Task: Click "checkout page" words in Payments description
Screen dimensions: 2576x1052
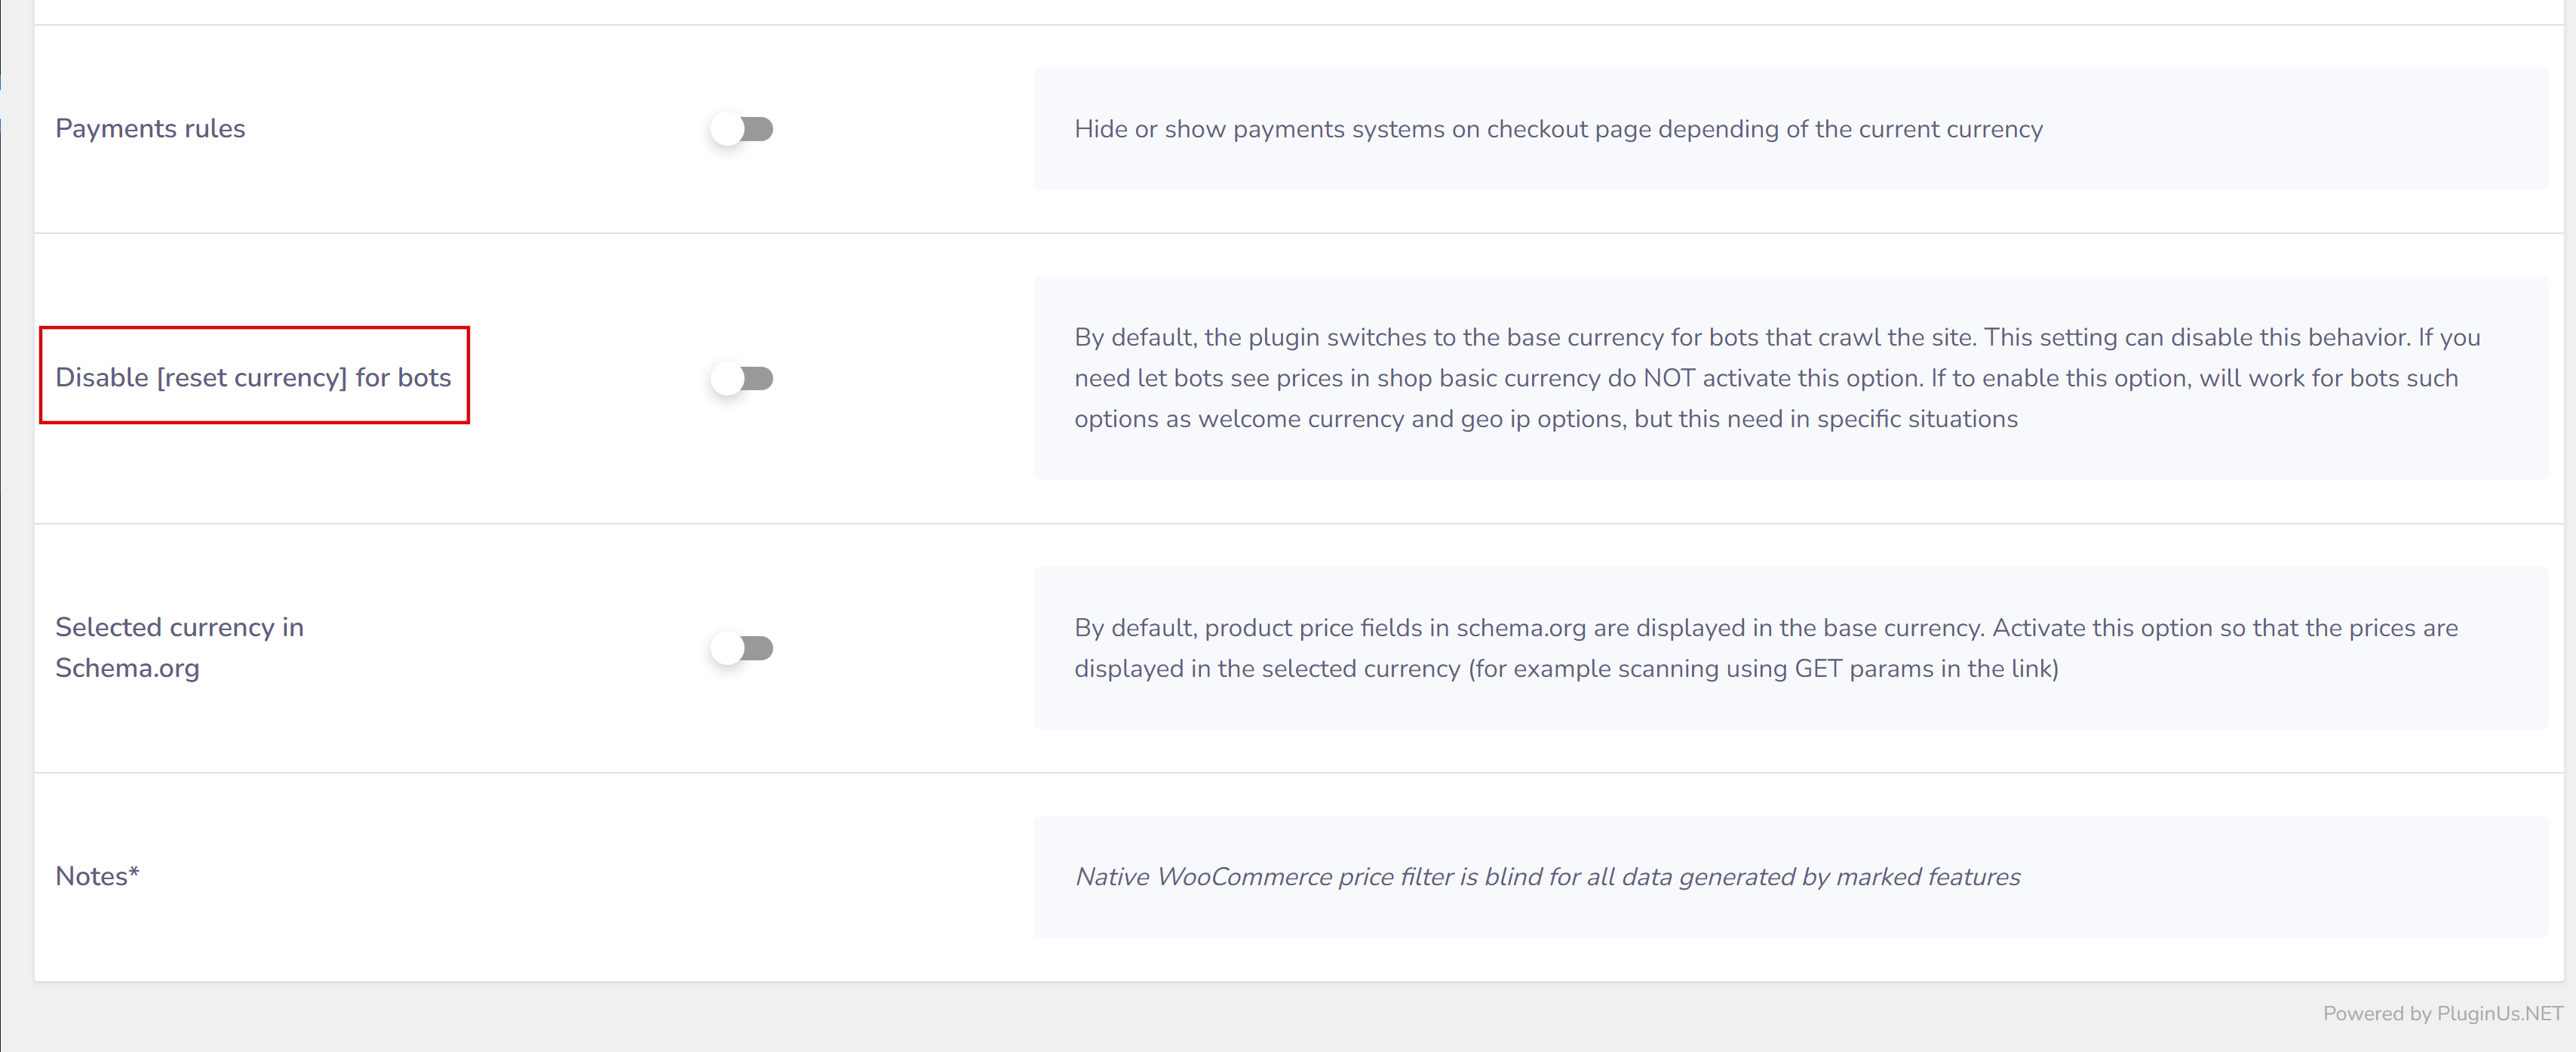Action: [x=1570, y=129]
